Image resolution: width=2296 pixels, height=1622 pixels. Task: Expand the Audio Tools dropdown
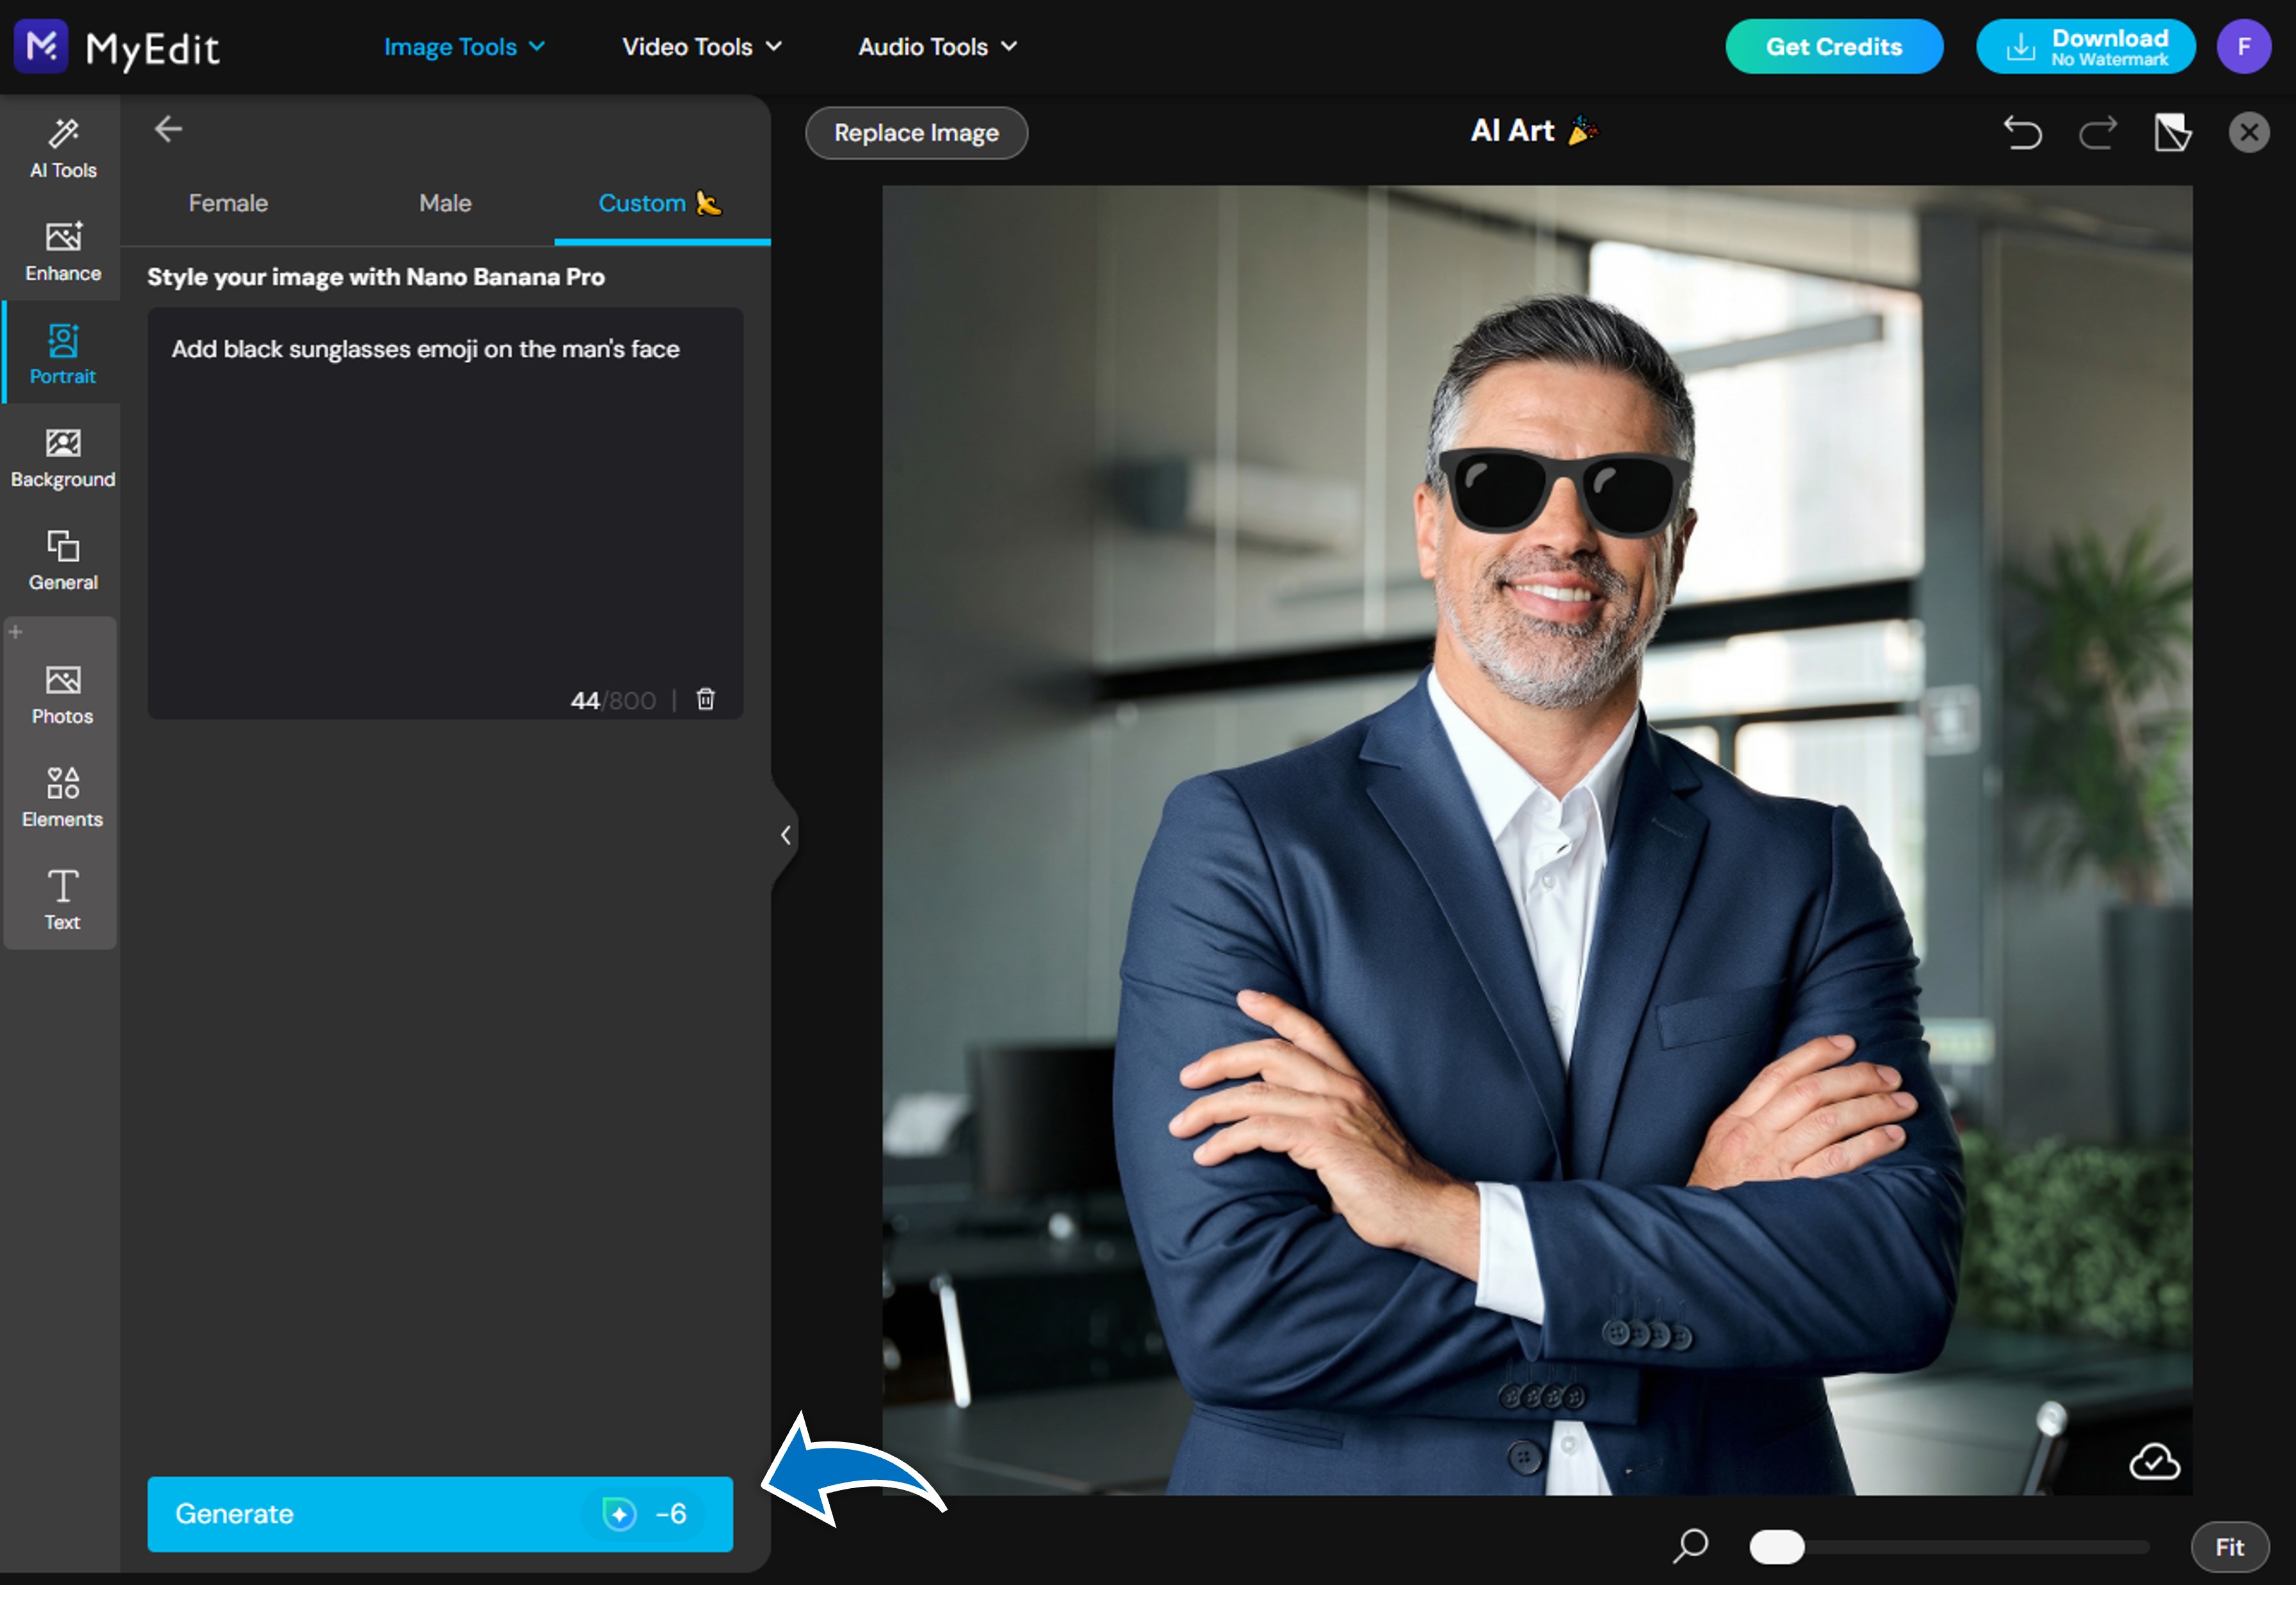[937, 47]
